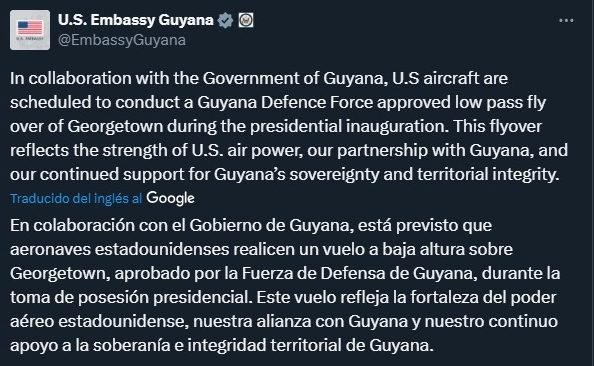This screenshot has height=366, width=594.
Task: Click 'presidential inauguration' in the English tweet
Action: coord(348,127)
